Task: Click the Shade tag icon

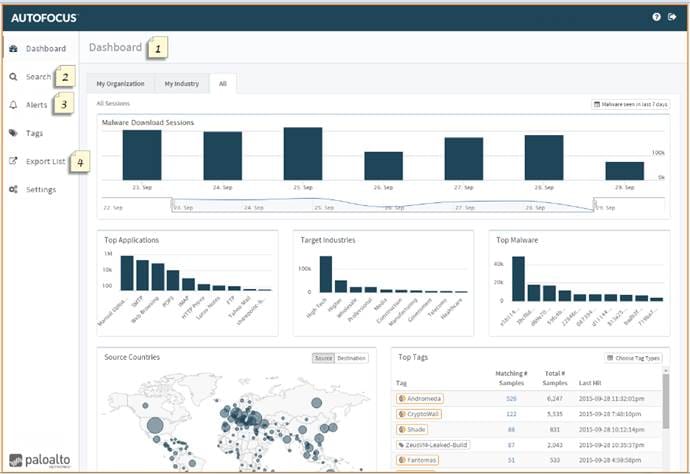Action: pyautogui.click(x=401, y=429)
